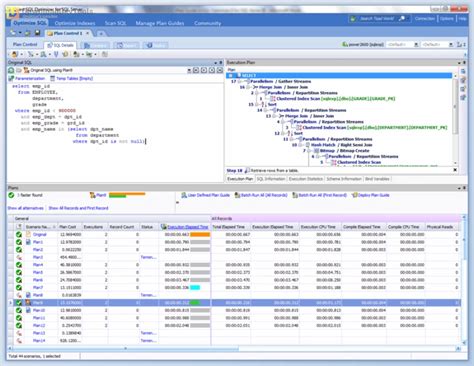The image size is (474, 366).
Task: Open the Help link in header
Action: pyautogui.click(x=462, y=19)
